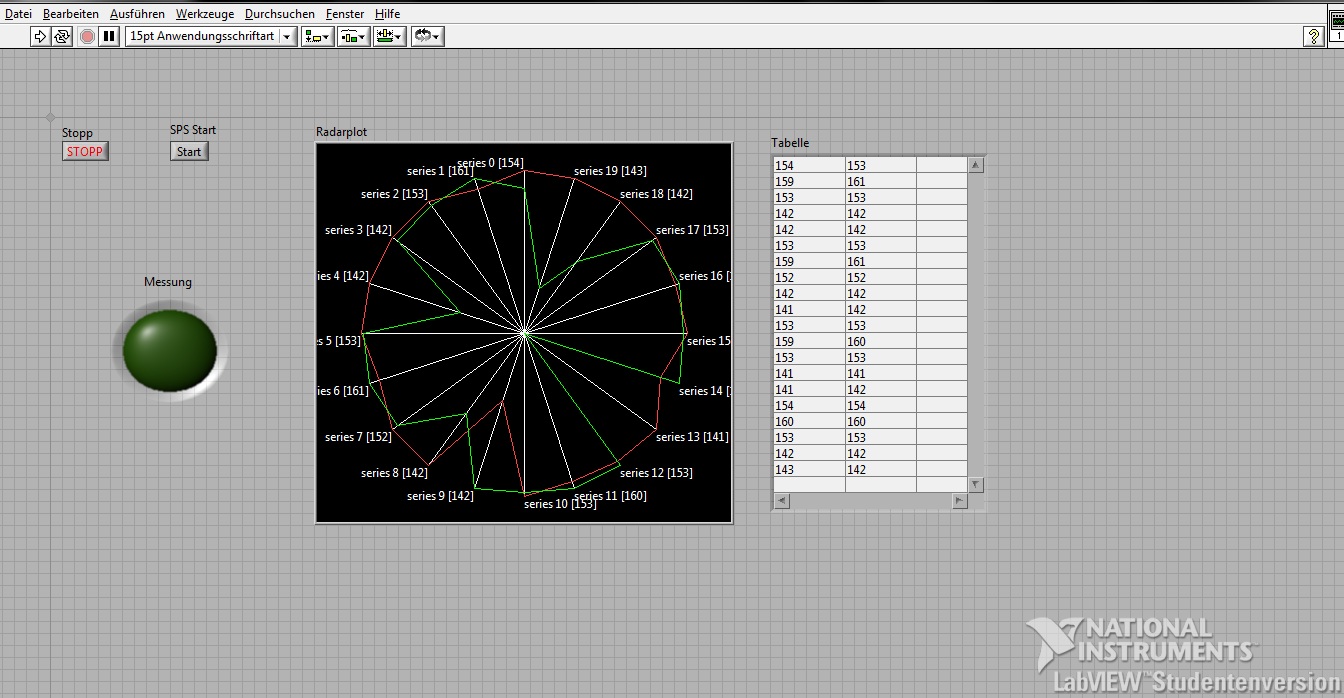Viewport: 1344px width, 698px height.
Task: Open the Reorder objects dropdown
Action: [427, 37]
